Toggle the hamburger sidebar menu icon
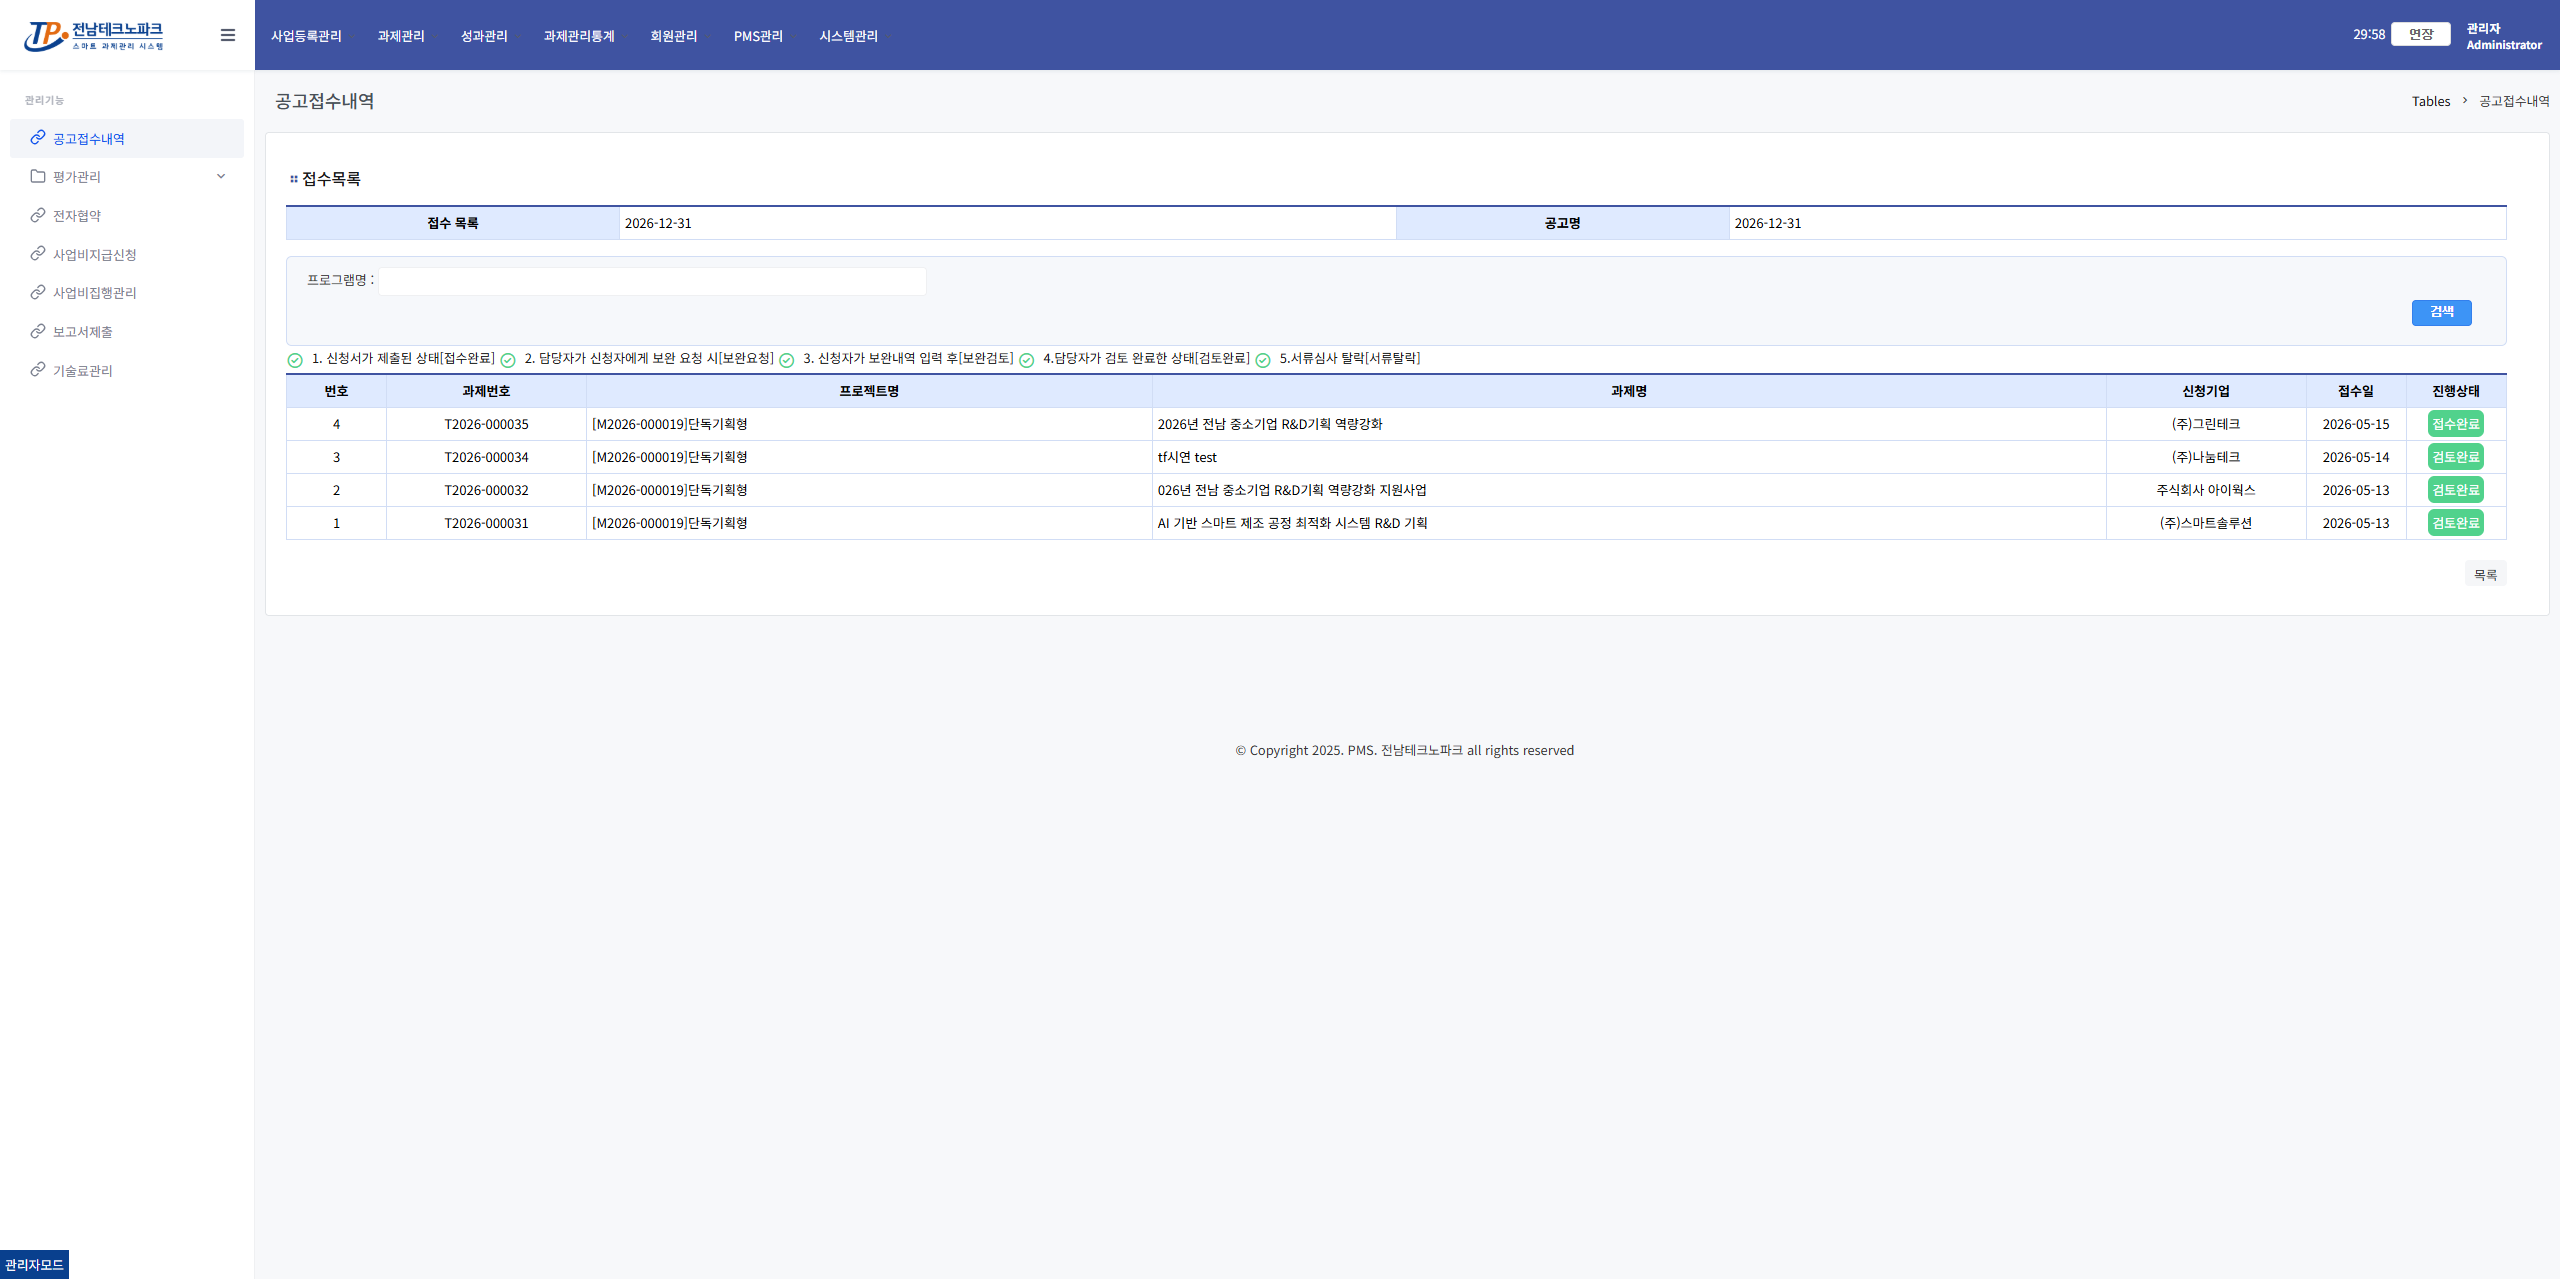This screenshot has height=1279, width=2560. click(228, 35)
